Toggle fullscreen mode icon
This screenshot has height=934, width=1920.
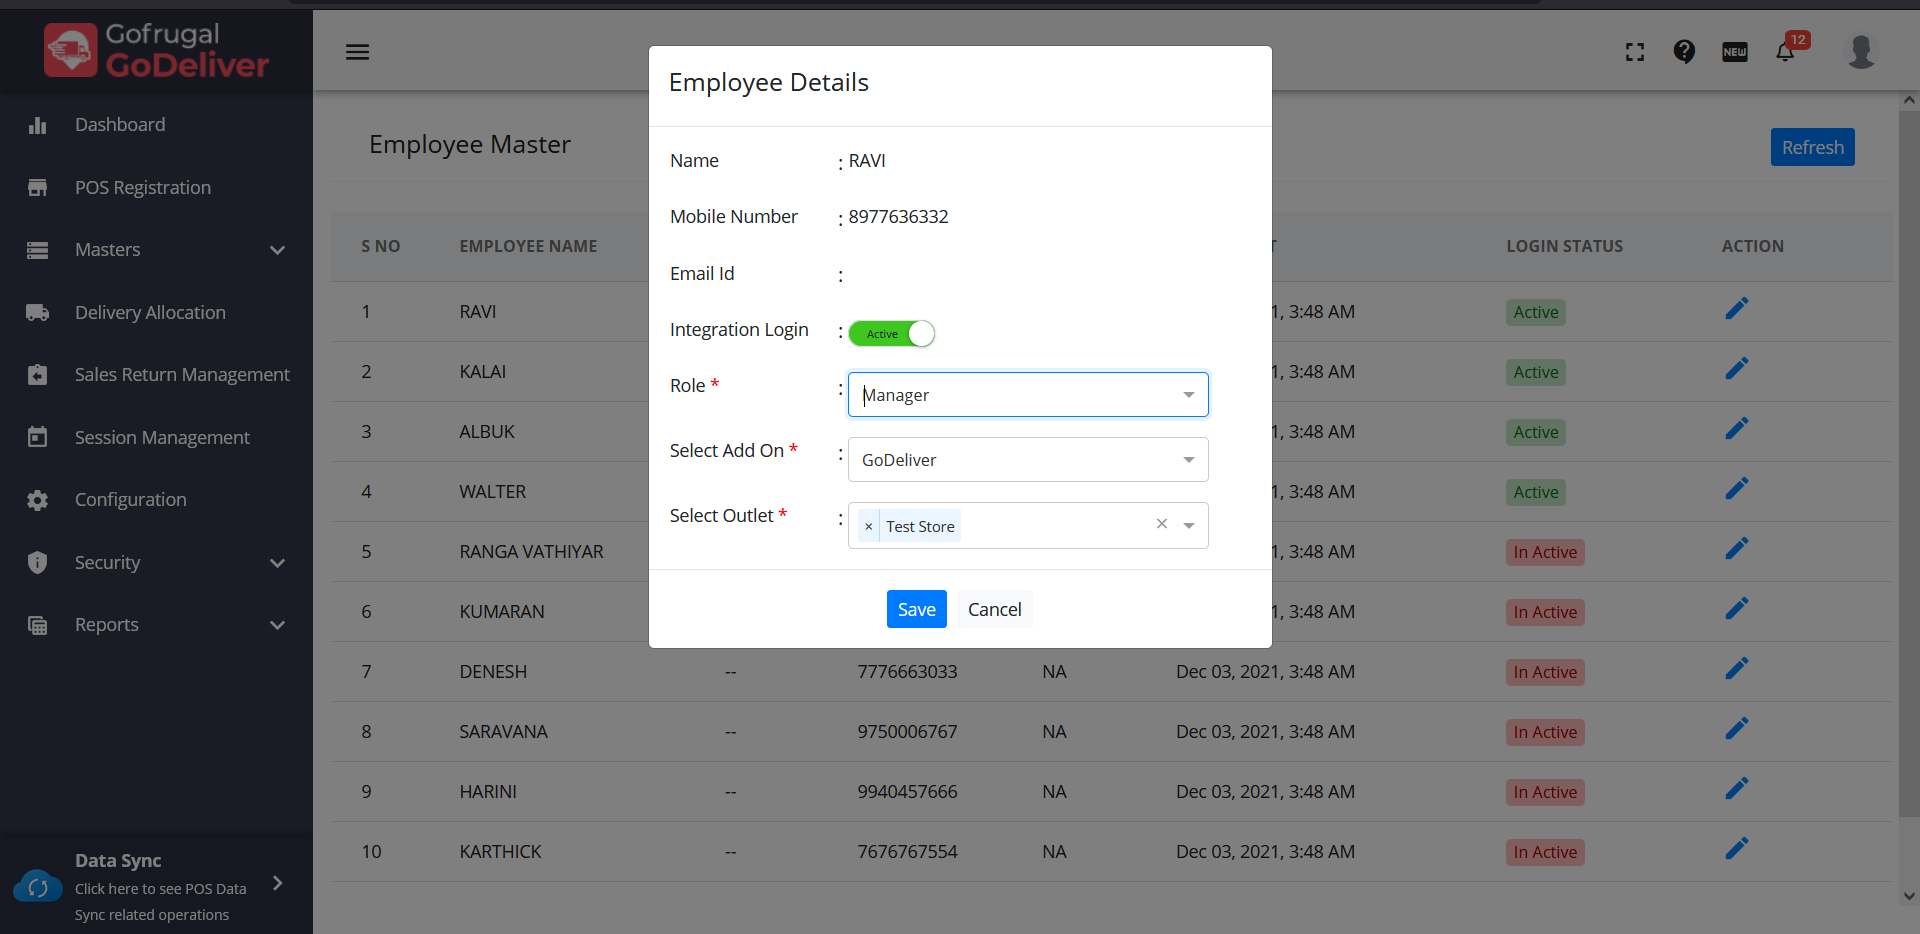(1635, 52)
